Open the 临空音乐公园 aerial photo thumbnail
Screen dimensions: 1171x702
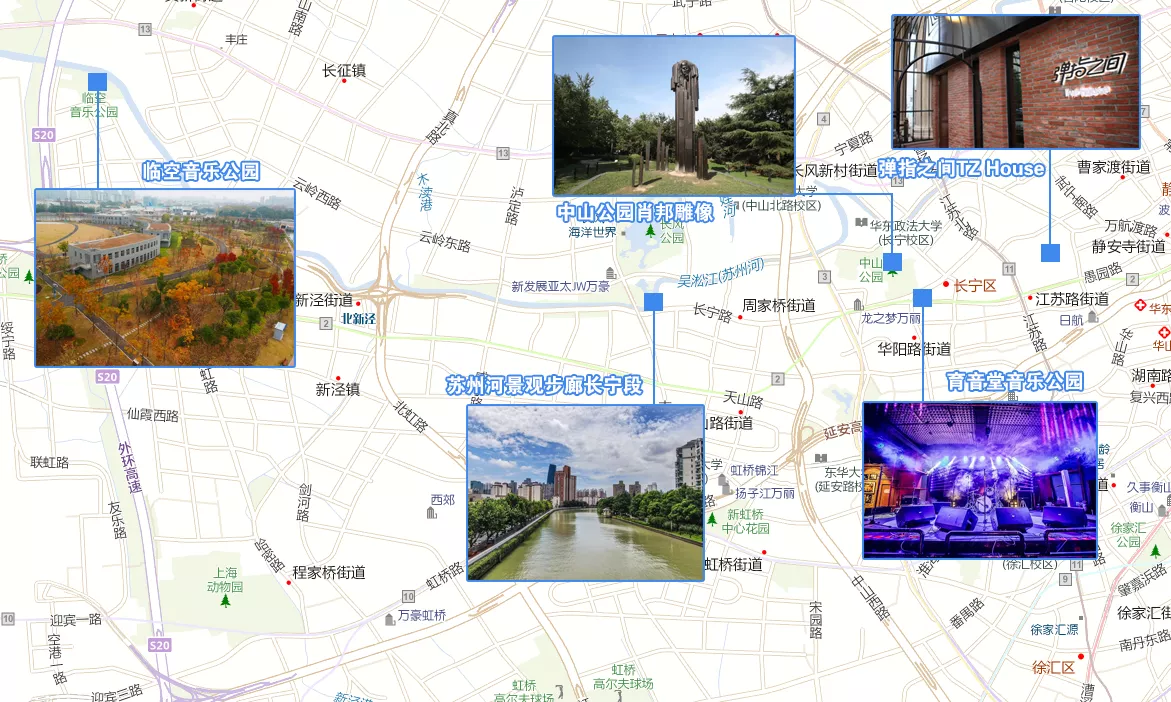(165, 277)
